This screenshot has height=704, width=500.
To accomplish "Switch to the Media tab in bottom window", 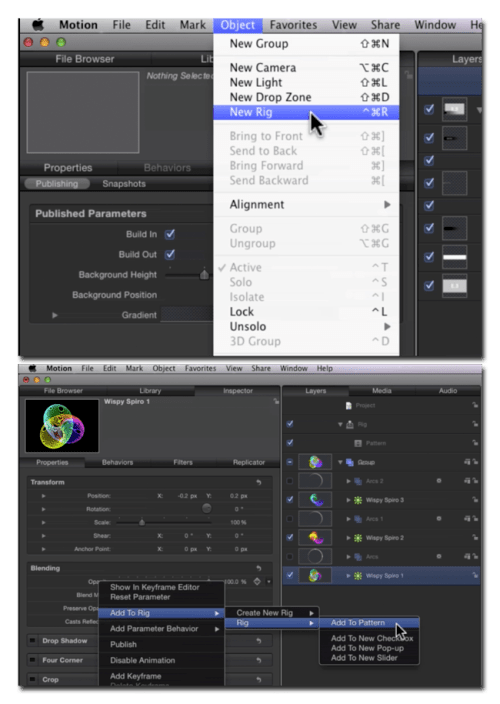I will pyautogui.click(x=382, y=391).
